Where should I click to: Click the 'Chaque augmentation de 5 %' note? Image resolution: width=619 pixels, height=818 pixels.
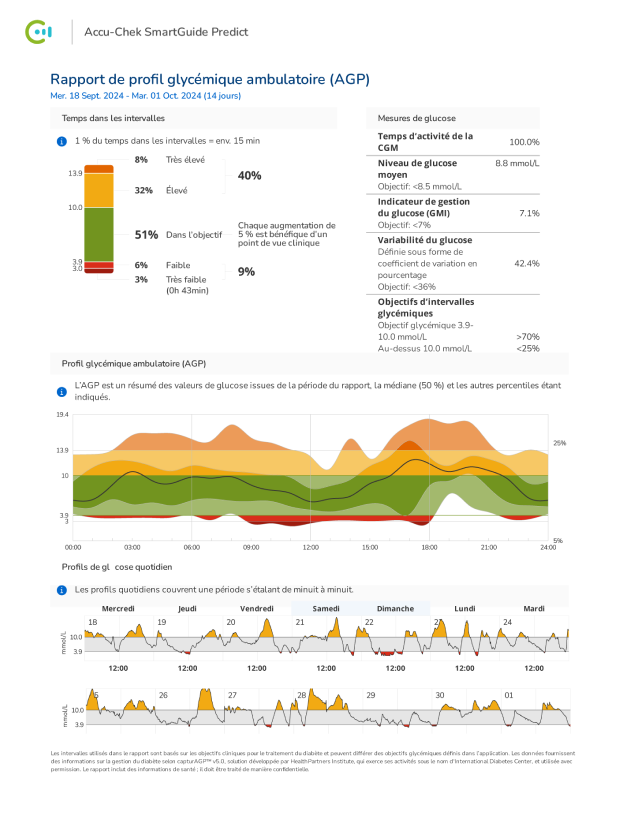pyautogui.click(x=287, y=234)
